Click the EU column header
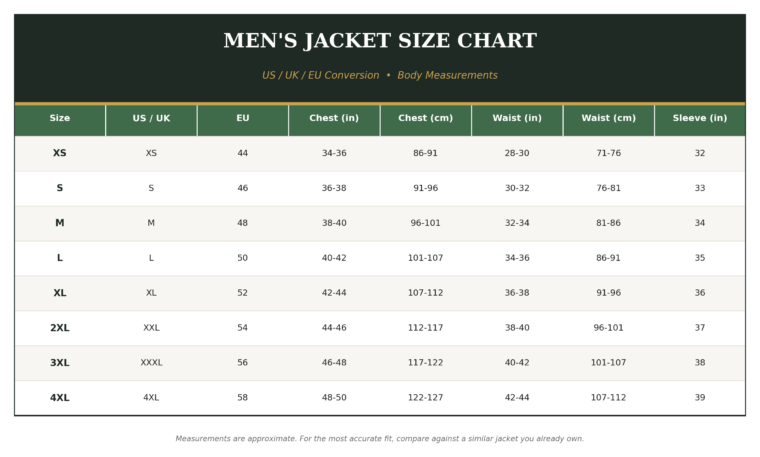This screenshot has height=457, width=760. click(x=243, y=118)
